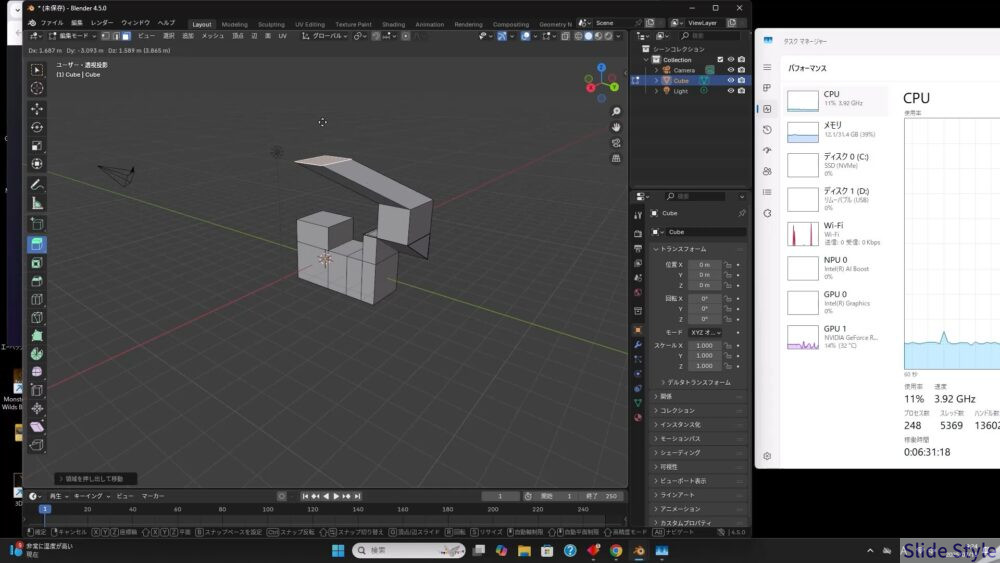Select the Knife tool
This screenshot has width=1000, height=563.
pyautogui.click(x=37, y=318)
